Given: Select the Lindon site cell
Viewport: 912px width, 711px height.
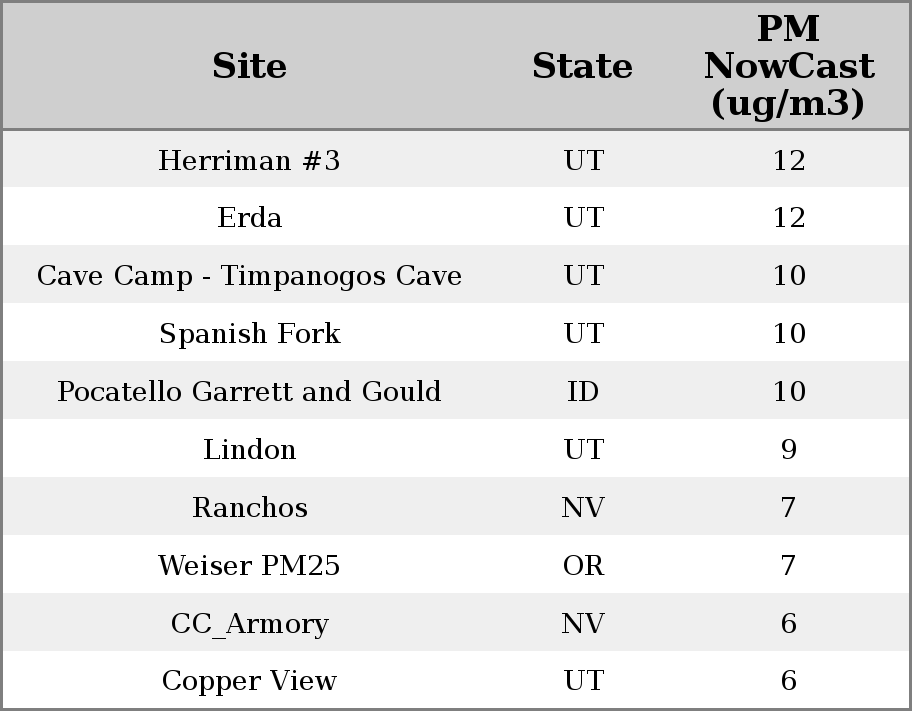Looking at the screenshot, I should click(250, 450).
